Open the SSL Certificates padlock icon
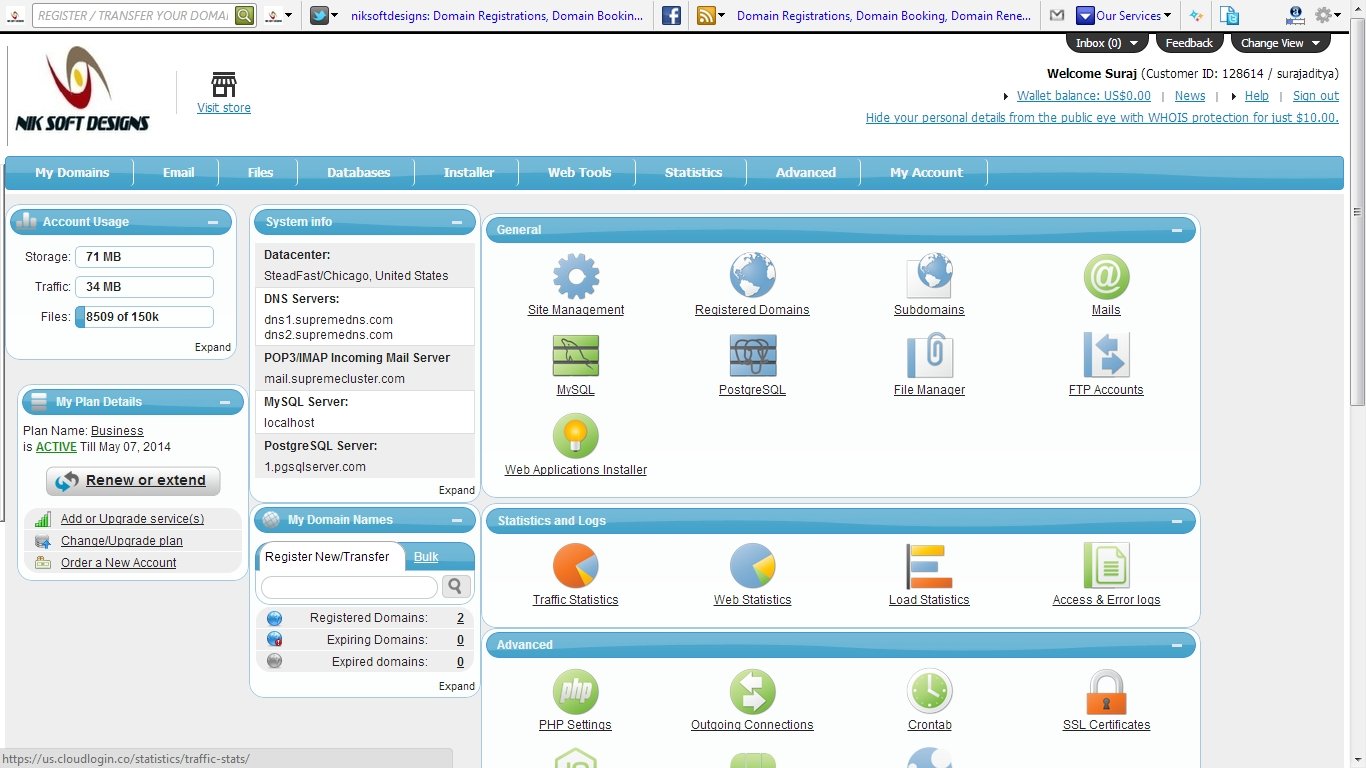The width and height of the screenshot is (1366, 768). click(x=1106, y=691)
